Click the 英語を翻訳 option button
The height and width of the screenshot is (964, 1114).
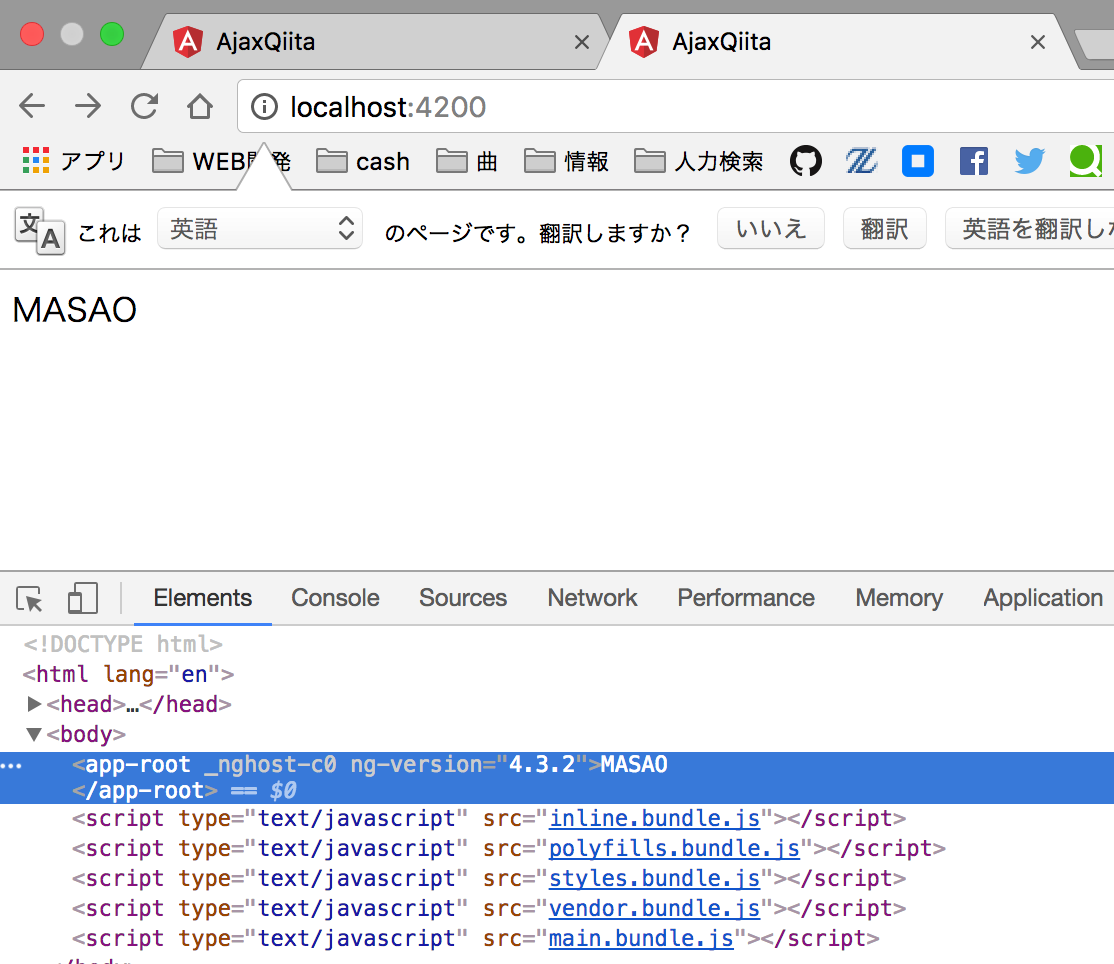coord(1030,229)
